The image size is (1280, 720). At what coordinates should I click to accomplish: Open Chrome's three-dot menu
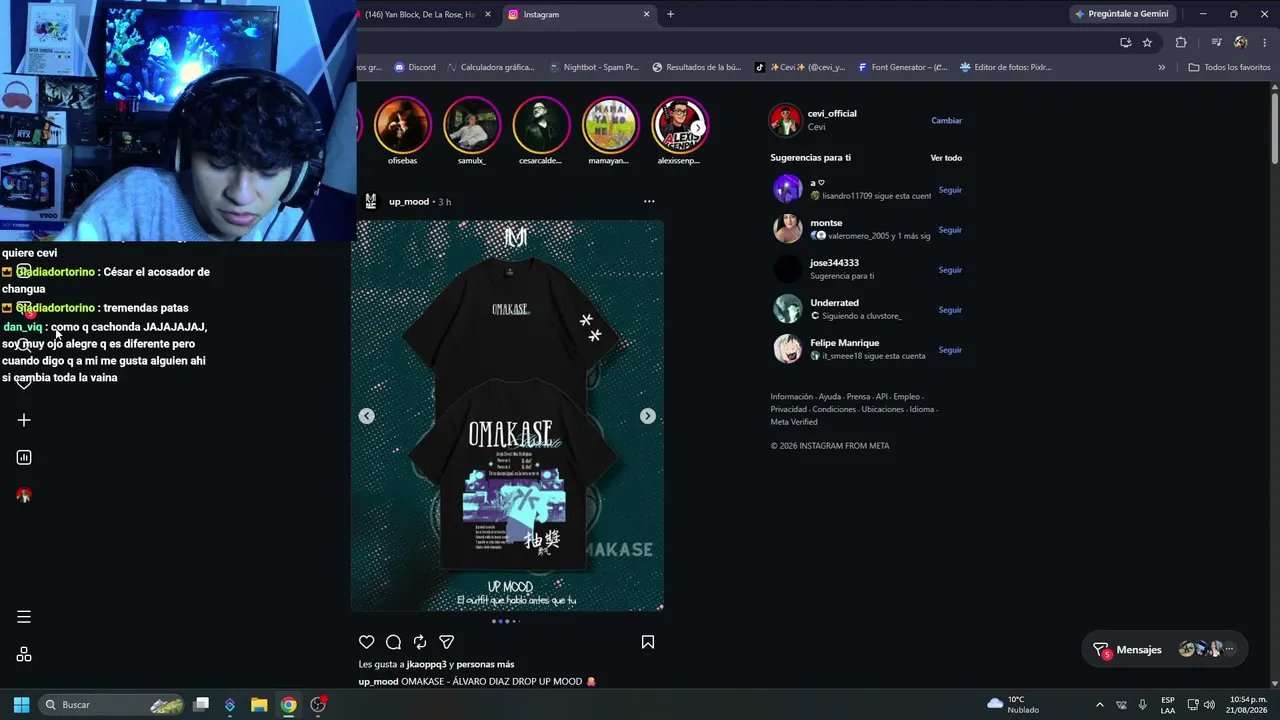pos(1265,42)
